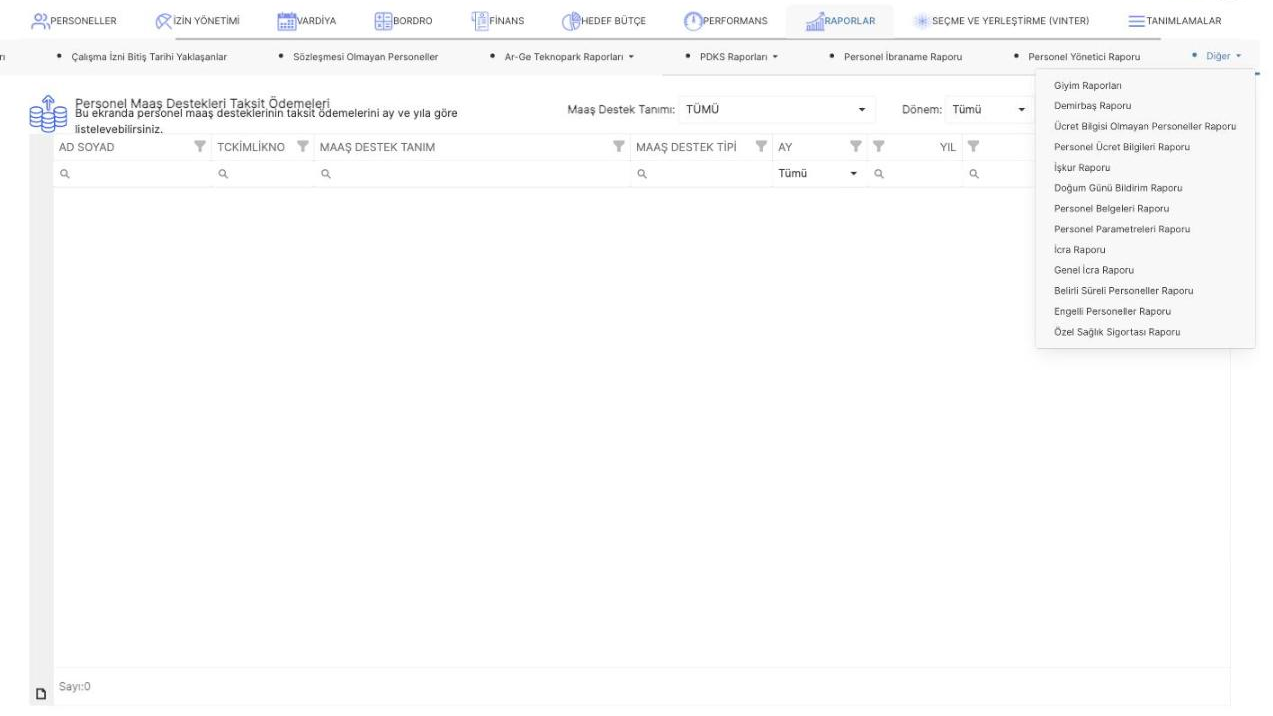Open Personel Yönetici Raporu link
Screen dimensions: 1273x716
(1083, 56)
